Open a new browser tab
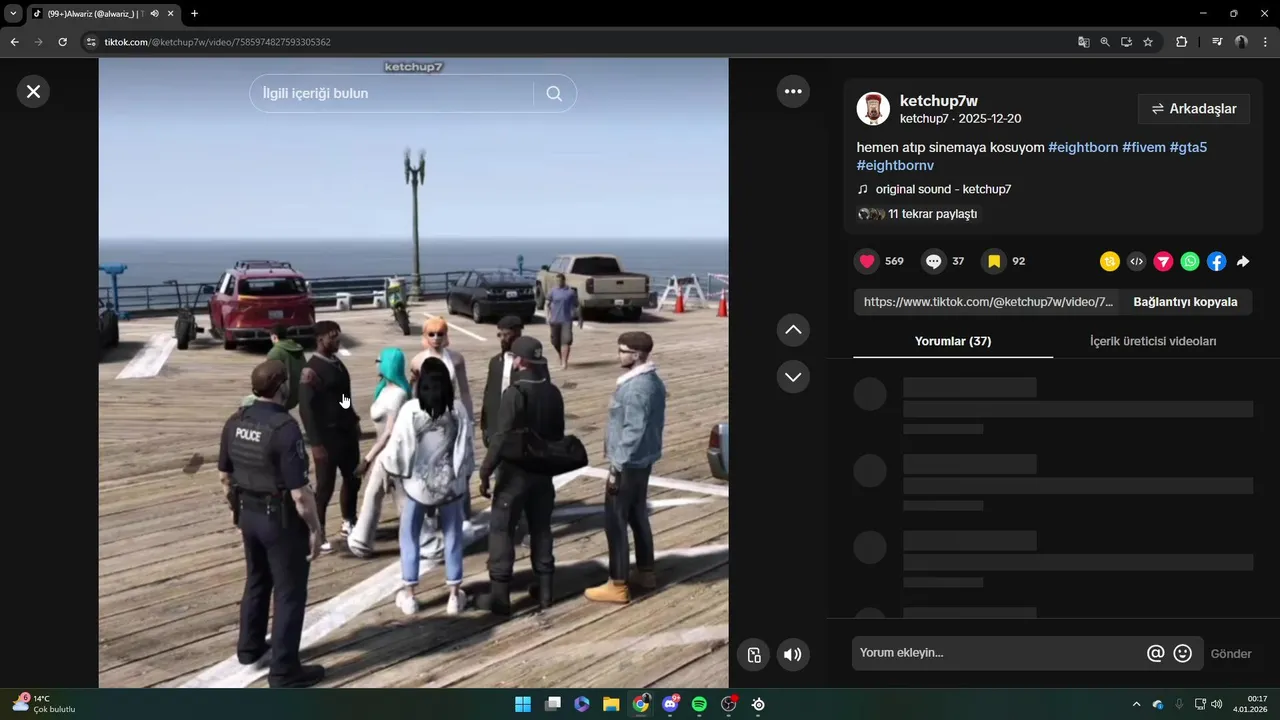This screenshot has height=720, width=1280. [194, 13]
